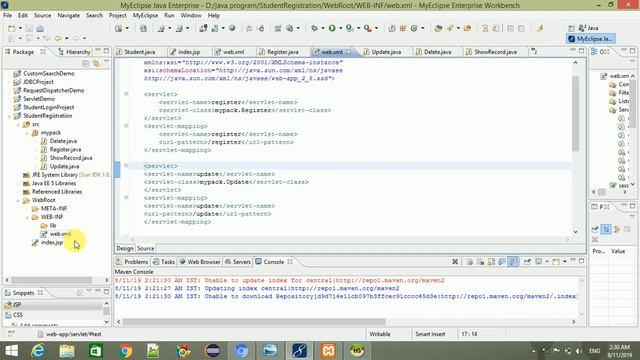The image size is (640, 360).
Task: Open the Navigate menu
Action: tap(68, 16)
